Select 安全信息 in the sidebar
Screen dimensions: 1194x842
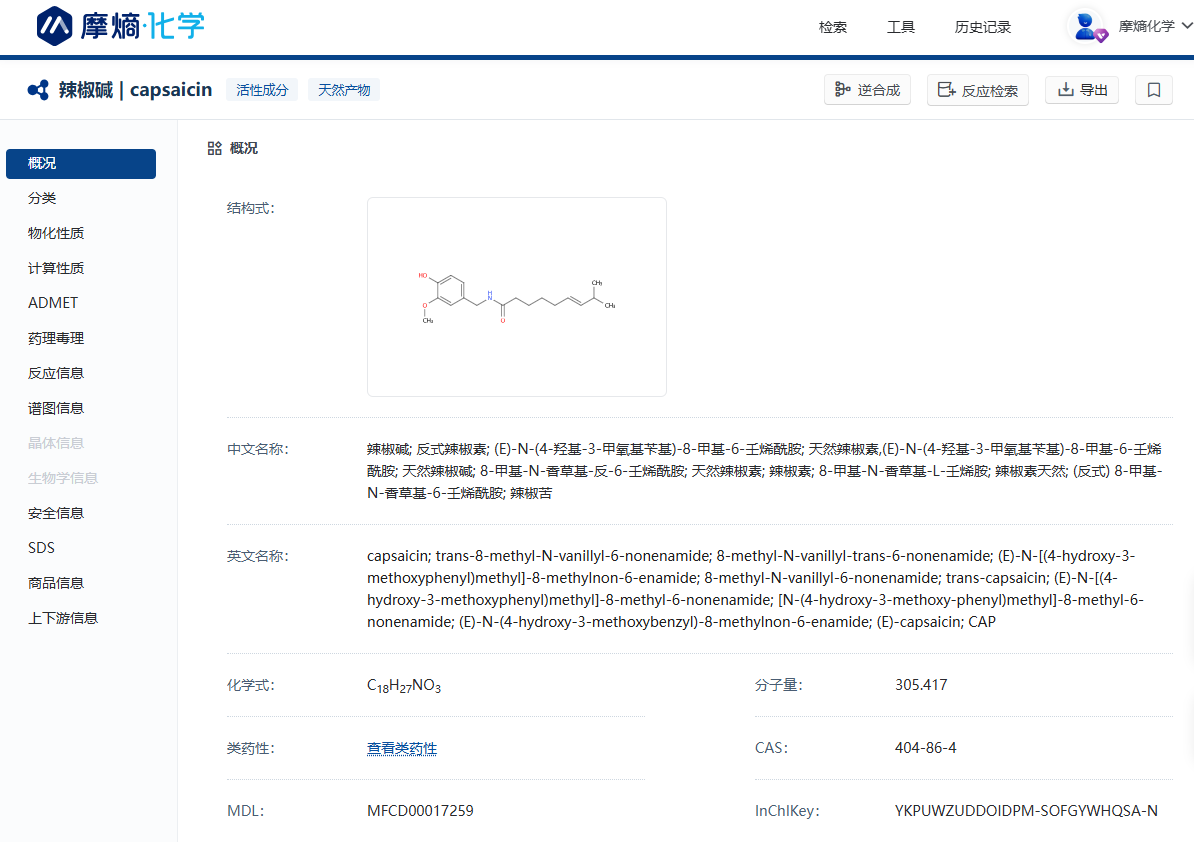pos(56,513)
